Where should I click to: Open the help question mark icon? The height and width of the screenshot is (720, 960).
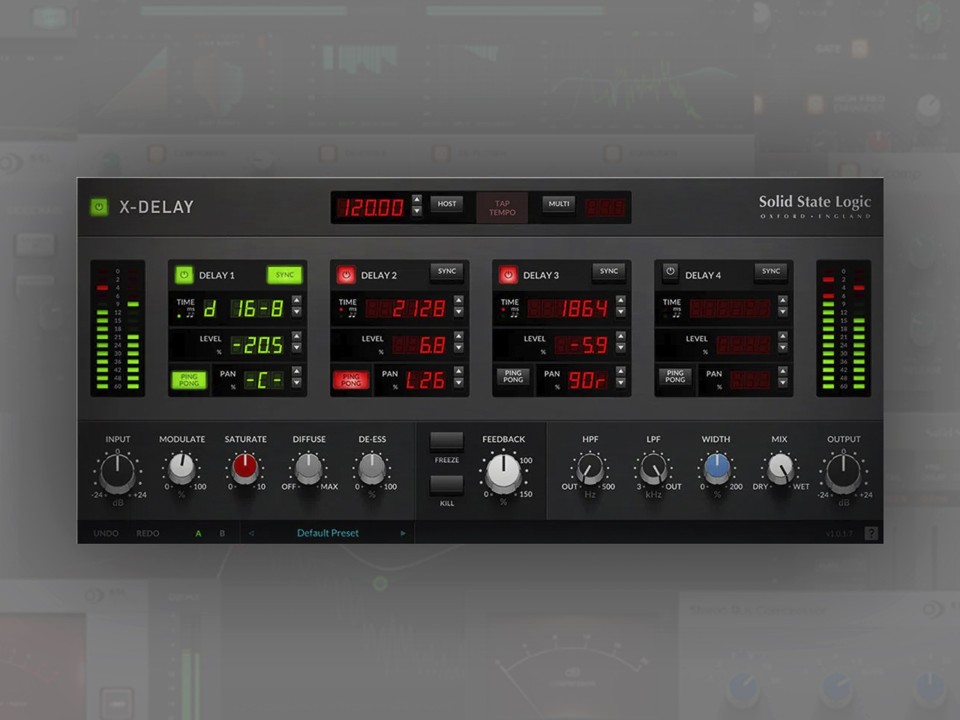871,534
